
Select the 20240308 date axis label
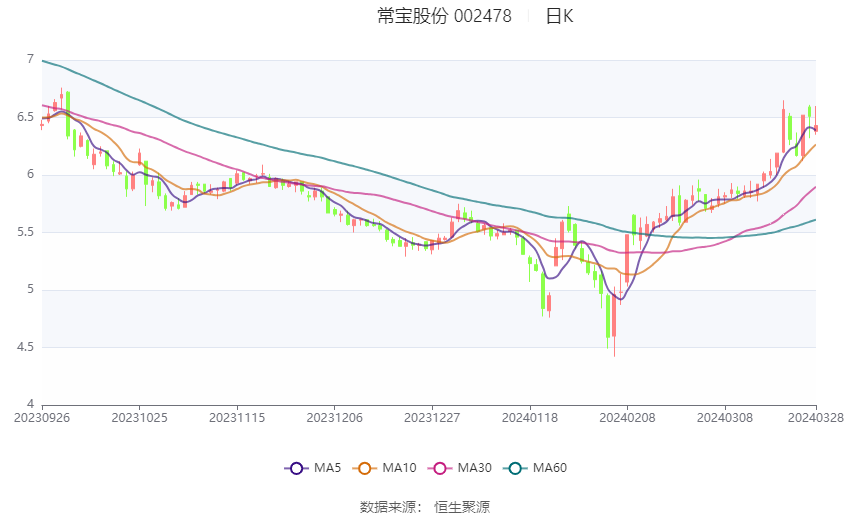[x=725, y=418]
